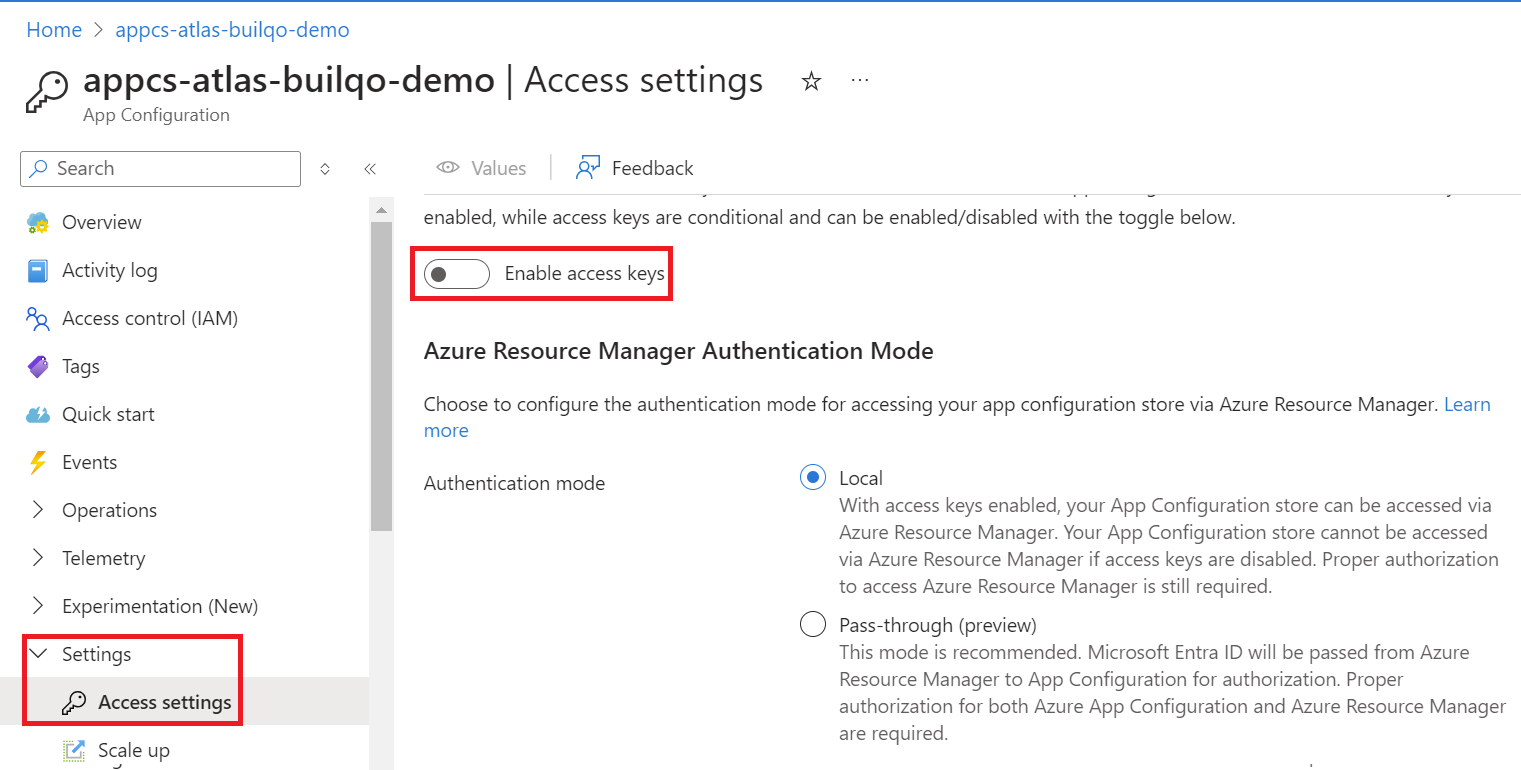Expand Experimentation (New) menu group
This screenshot has width=1521, height=770.
[x=38, y=606]
